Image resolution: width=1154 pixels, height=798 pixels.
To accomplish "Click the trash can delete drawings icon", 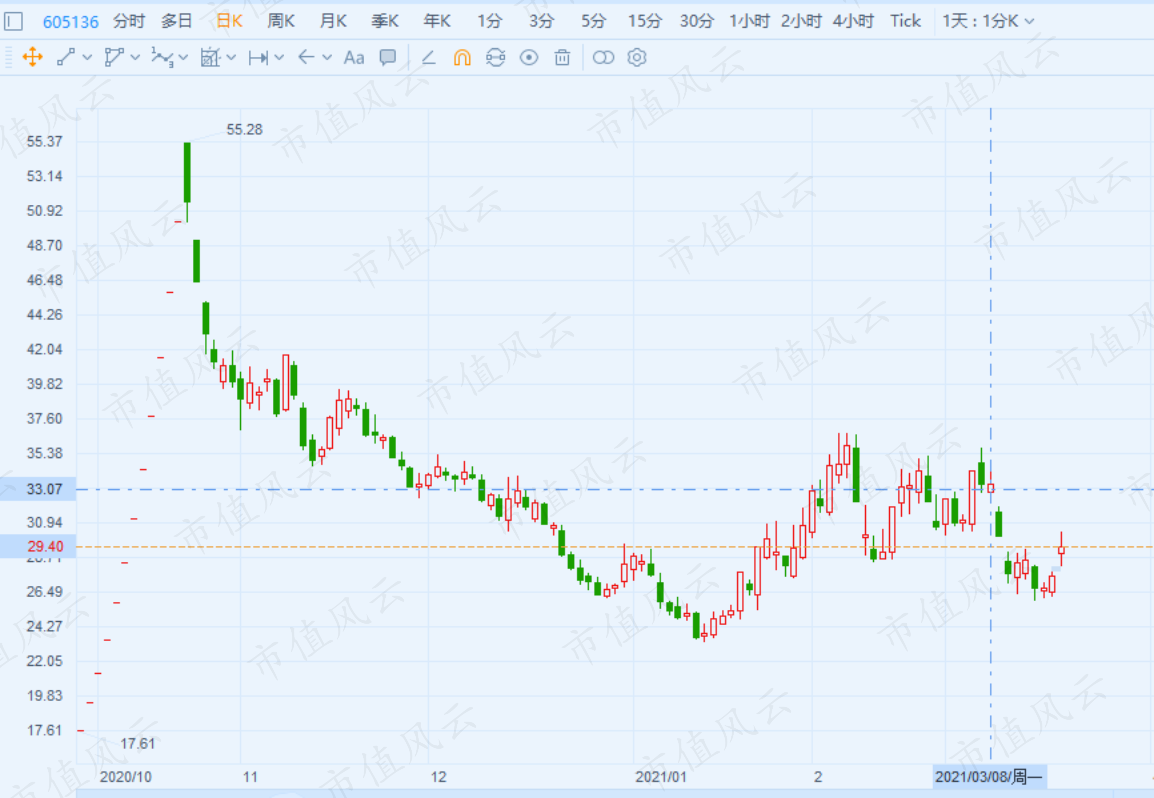I will [x=562, y=57].
